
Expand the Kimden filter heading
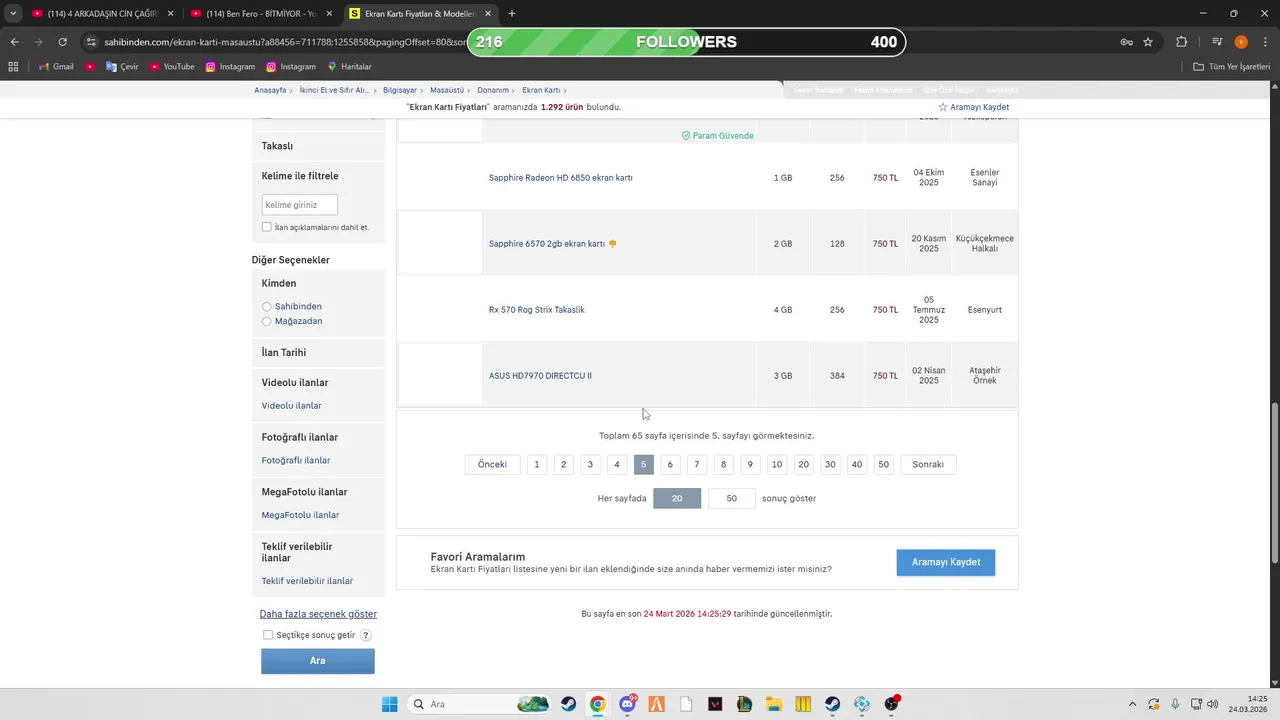click(279, 284)
